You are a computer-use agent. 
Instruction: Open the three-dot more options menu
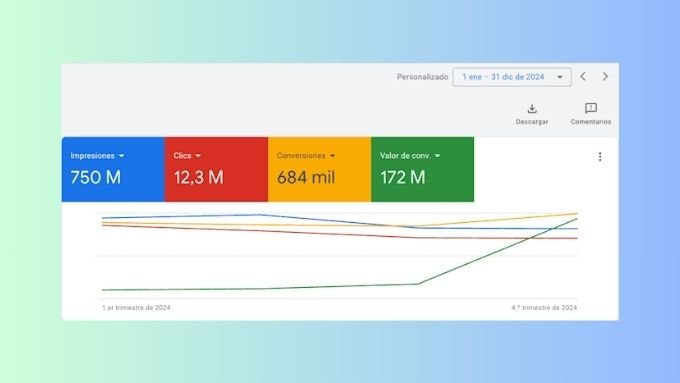(x=600, y=157)
